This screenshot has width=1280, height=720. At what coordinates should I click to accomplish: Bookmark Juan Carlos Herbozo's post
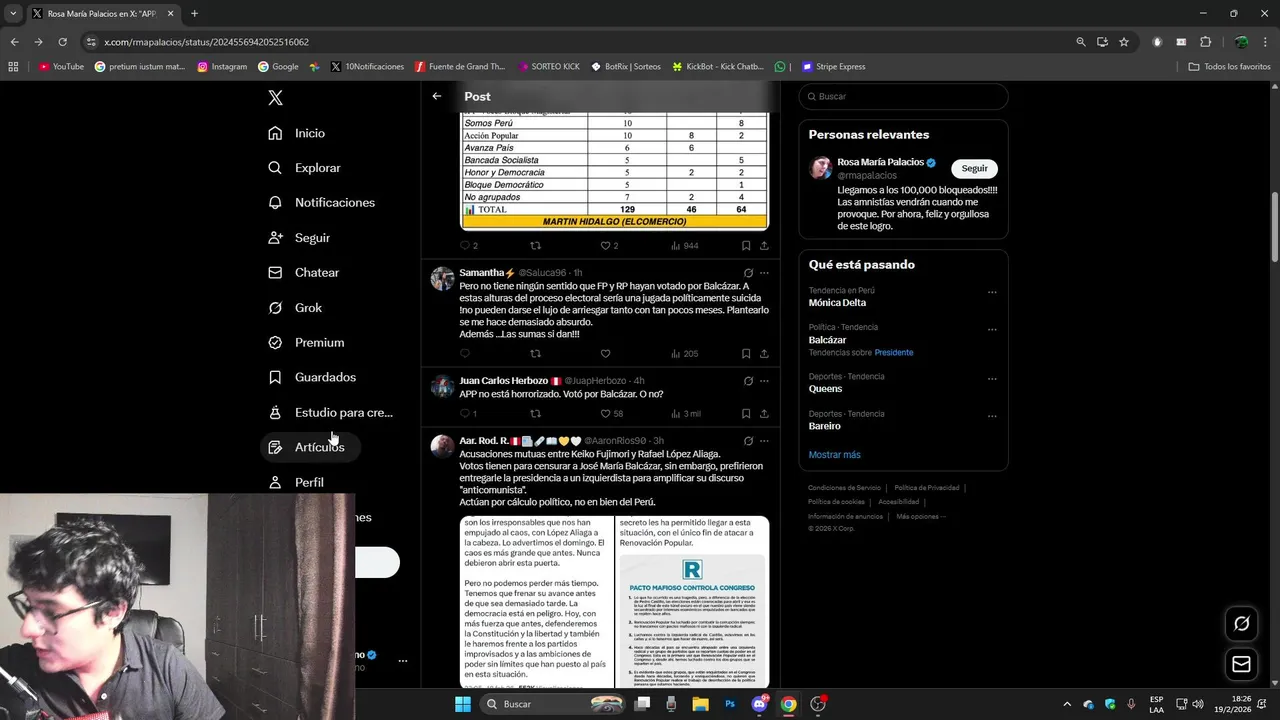point(746,413)
